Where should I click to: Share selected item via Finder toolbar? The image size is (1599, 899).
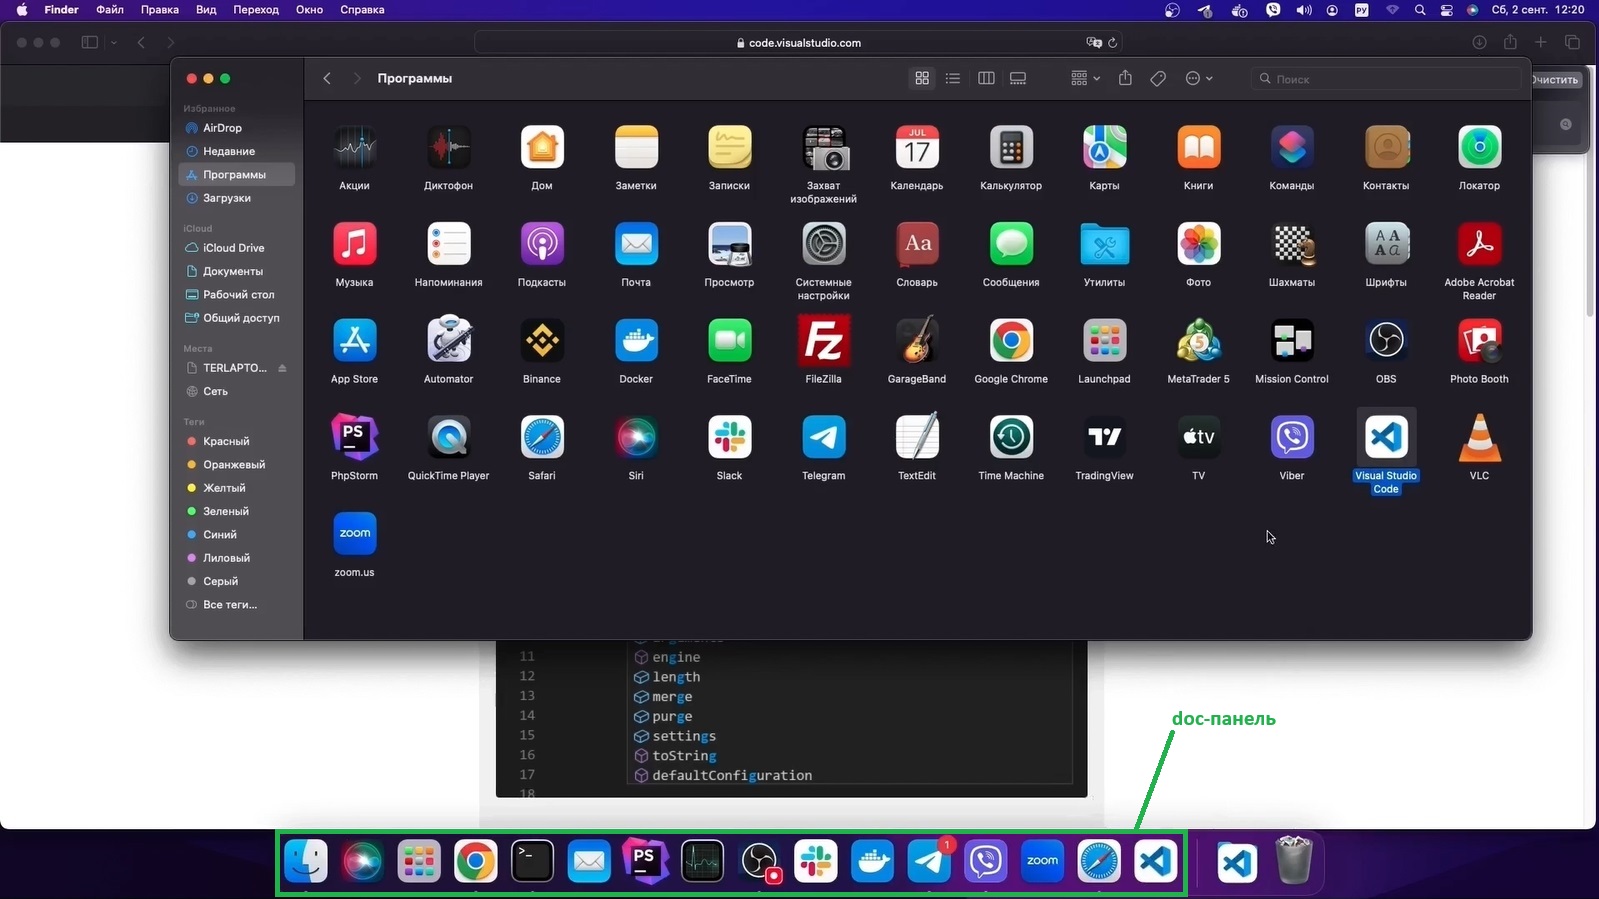pyautogui.click(x=1125, y=78)
